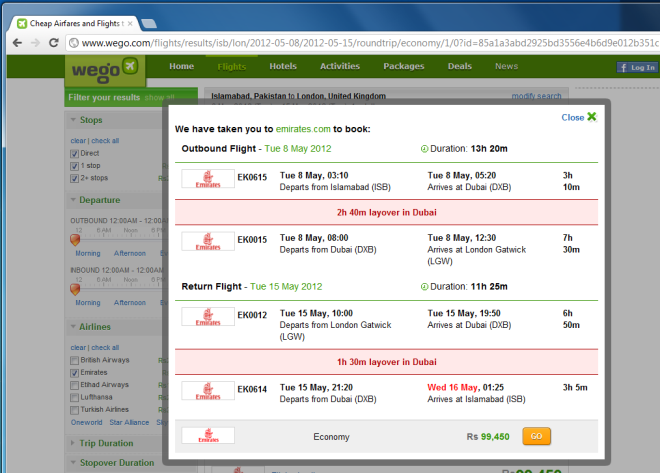The width and height of the screenshot is (660, 473).
Task: Open the Deals navigation tab
Action: click(460, 66)
